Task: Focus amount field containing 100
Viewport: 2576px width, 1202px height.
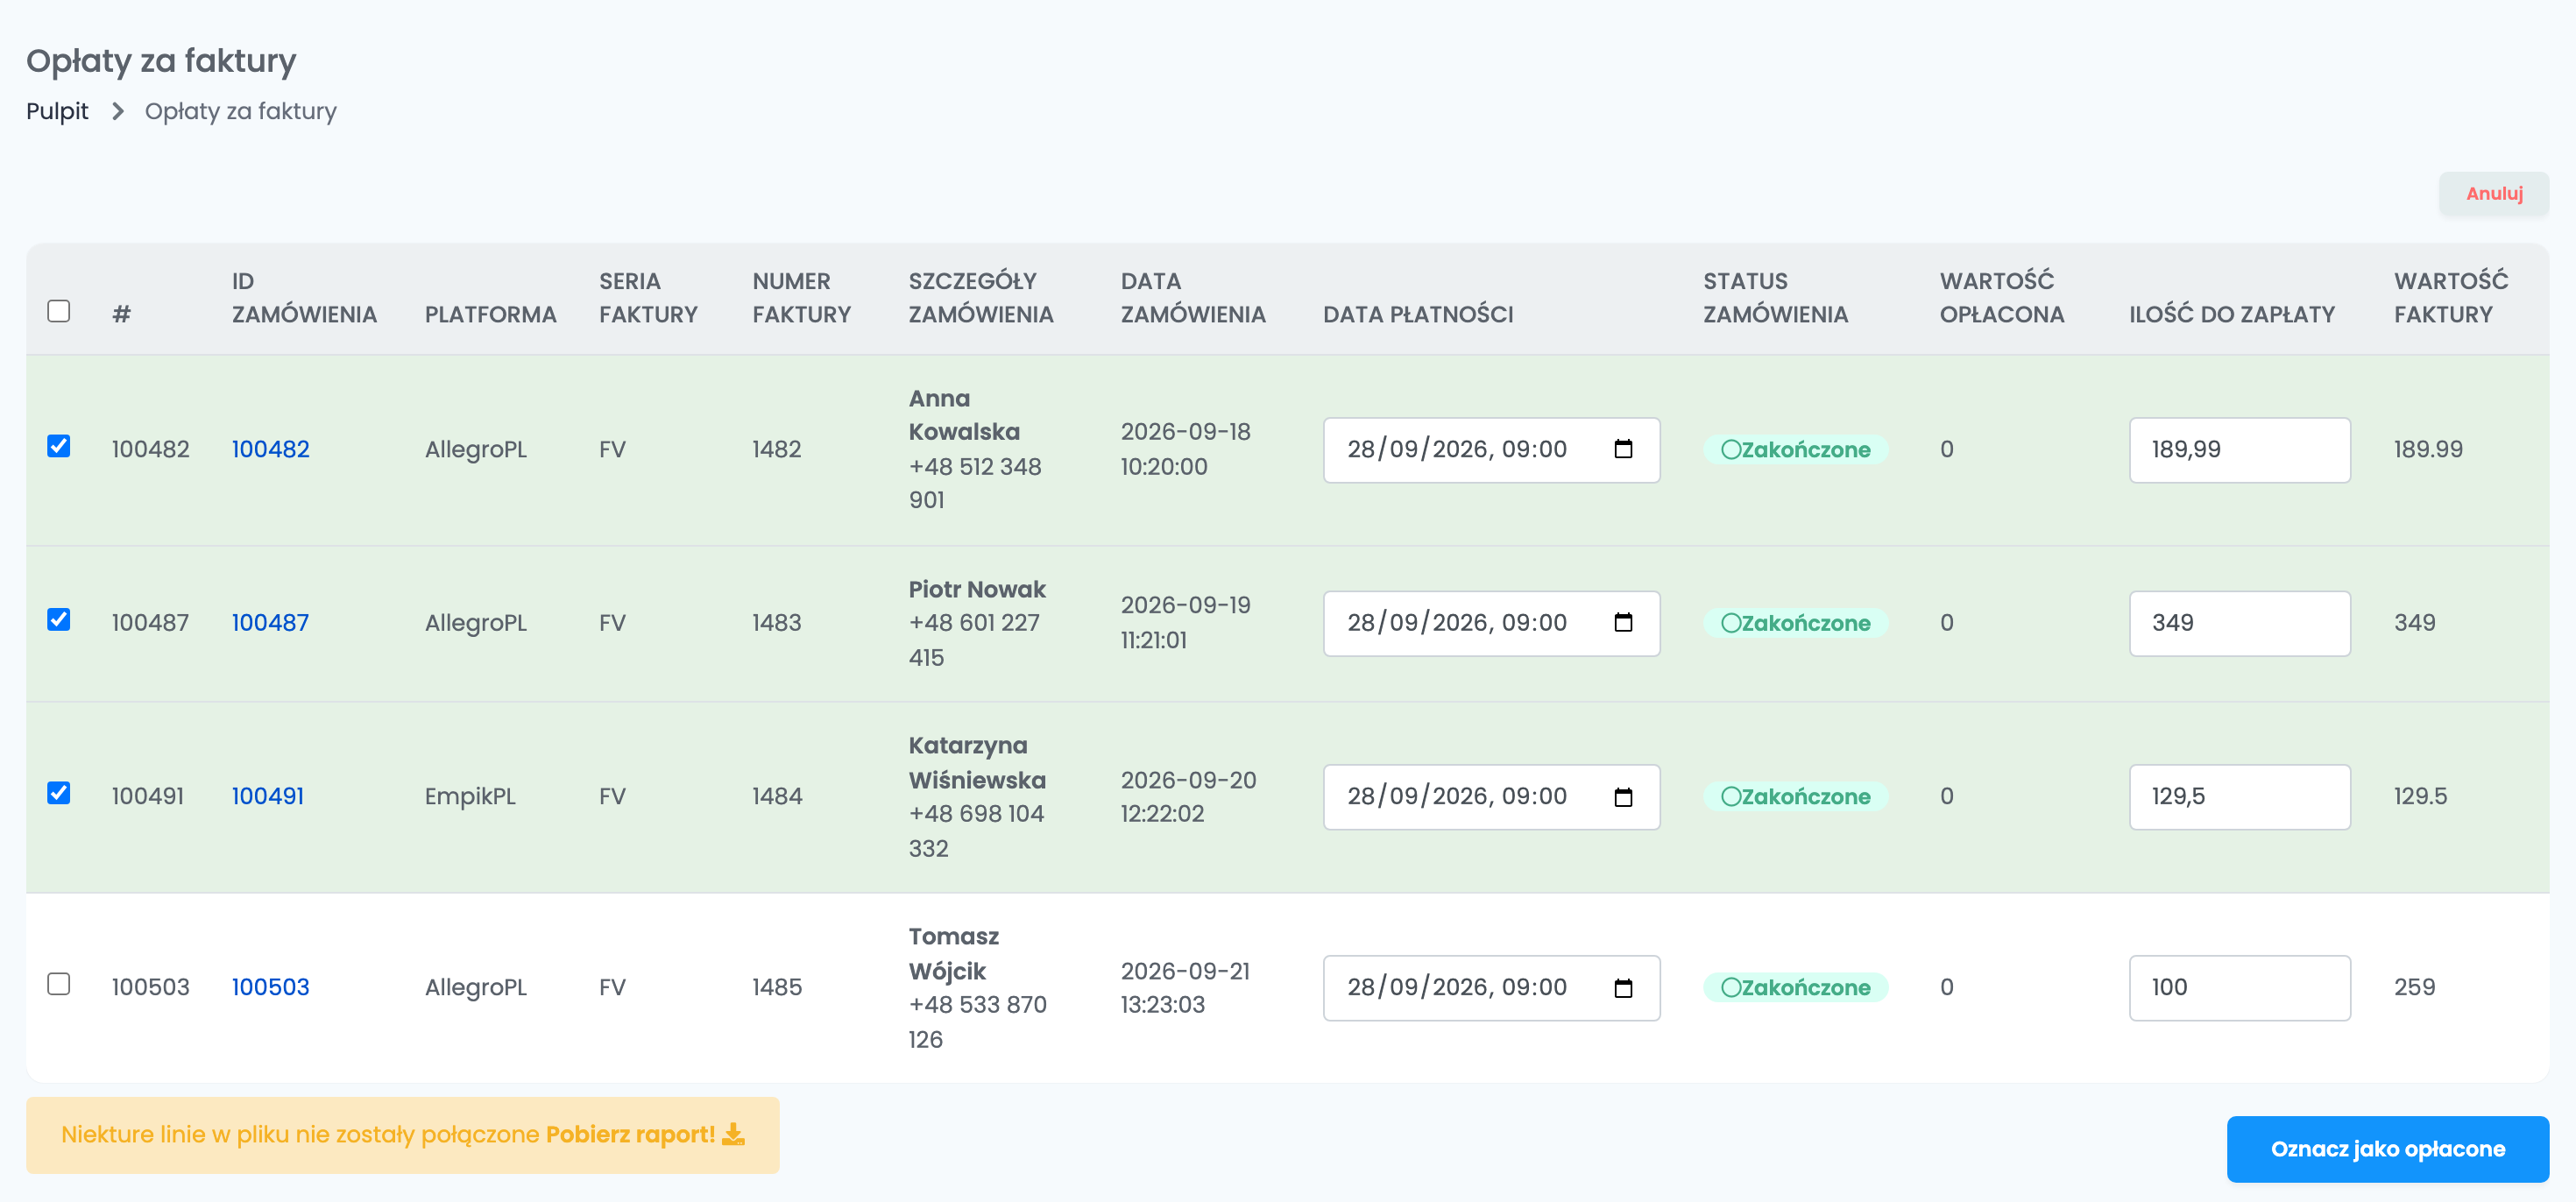Action: tap(2239, 987)
